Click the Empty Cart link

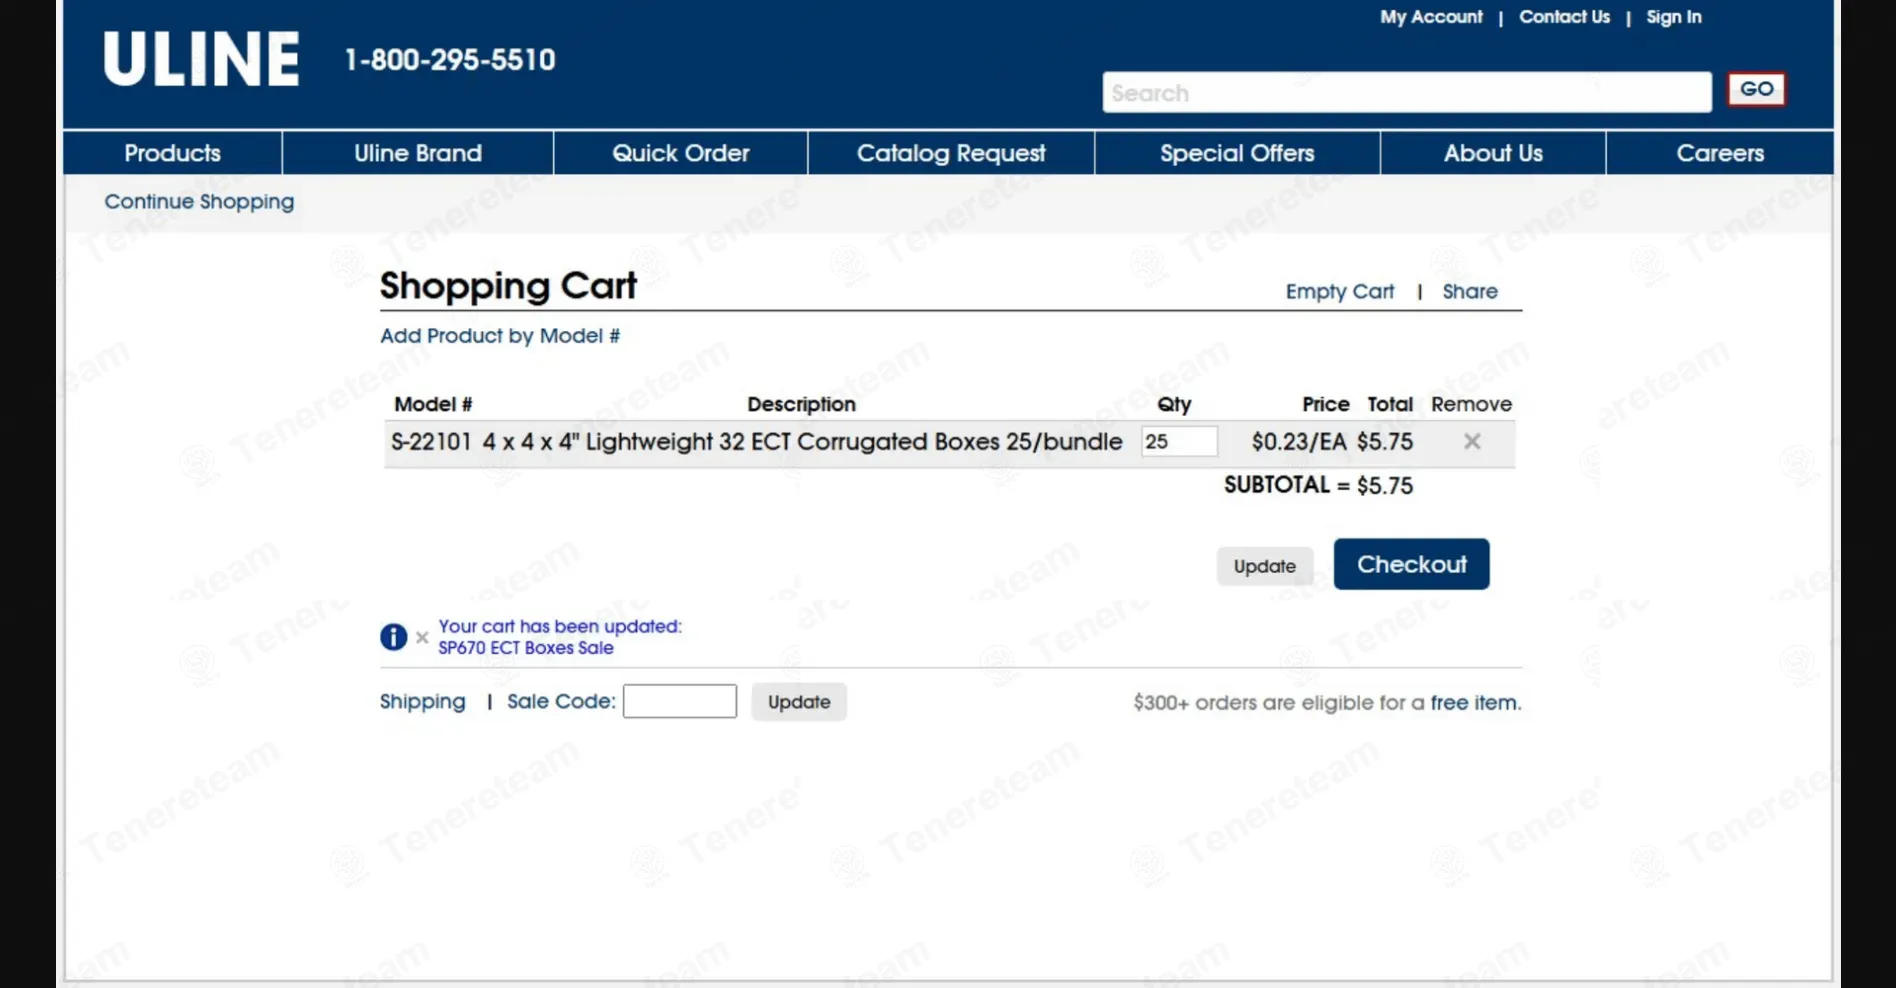(x=1339, y=291)
